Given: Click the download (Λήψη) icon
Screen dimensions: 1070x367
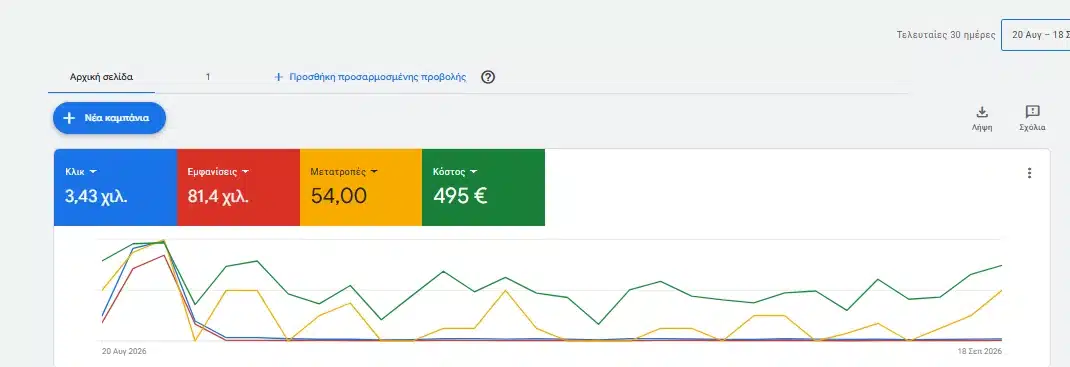Looking at the screenshot, I should (x=982, y=112).
